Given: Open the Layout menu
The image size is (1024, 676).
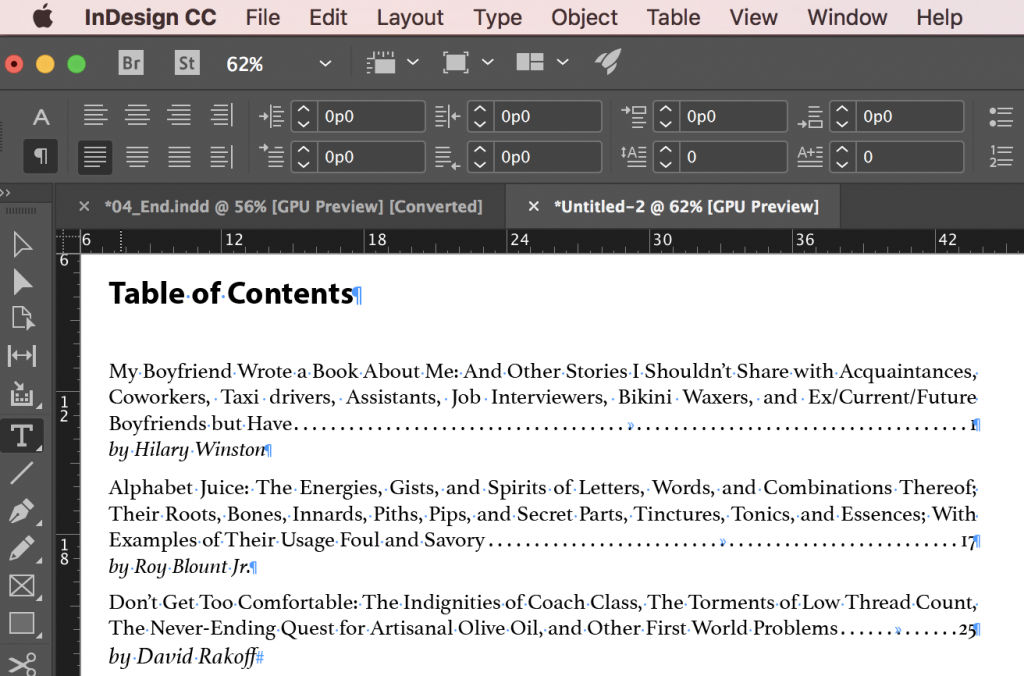Looking at the screenshot, I should click(x=409, y=17).
